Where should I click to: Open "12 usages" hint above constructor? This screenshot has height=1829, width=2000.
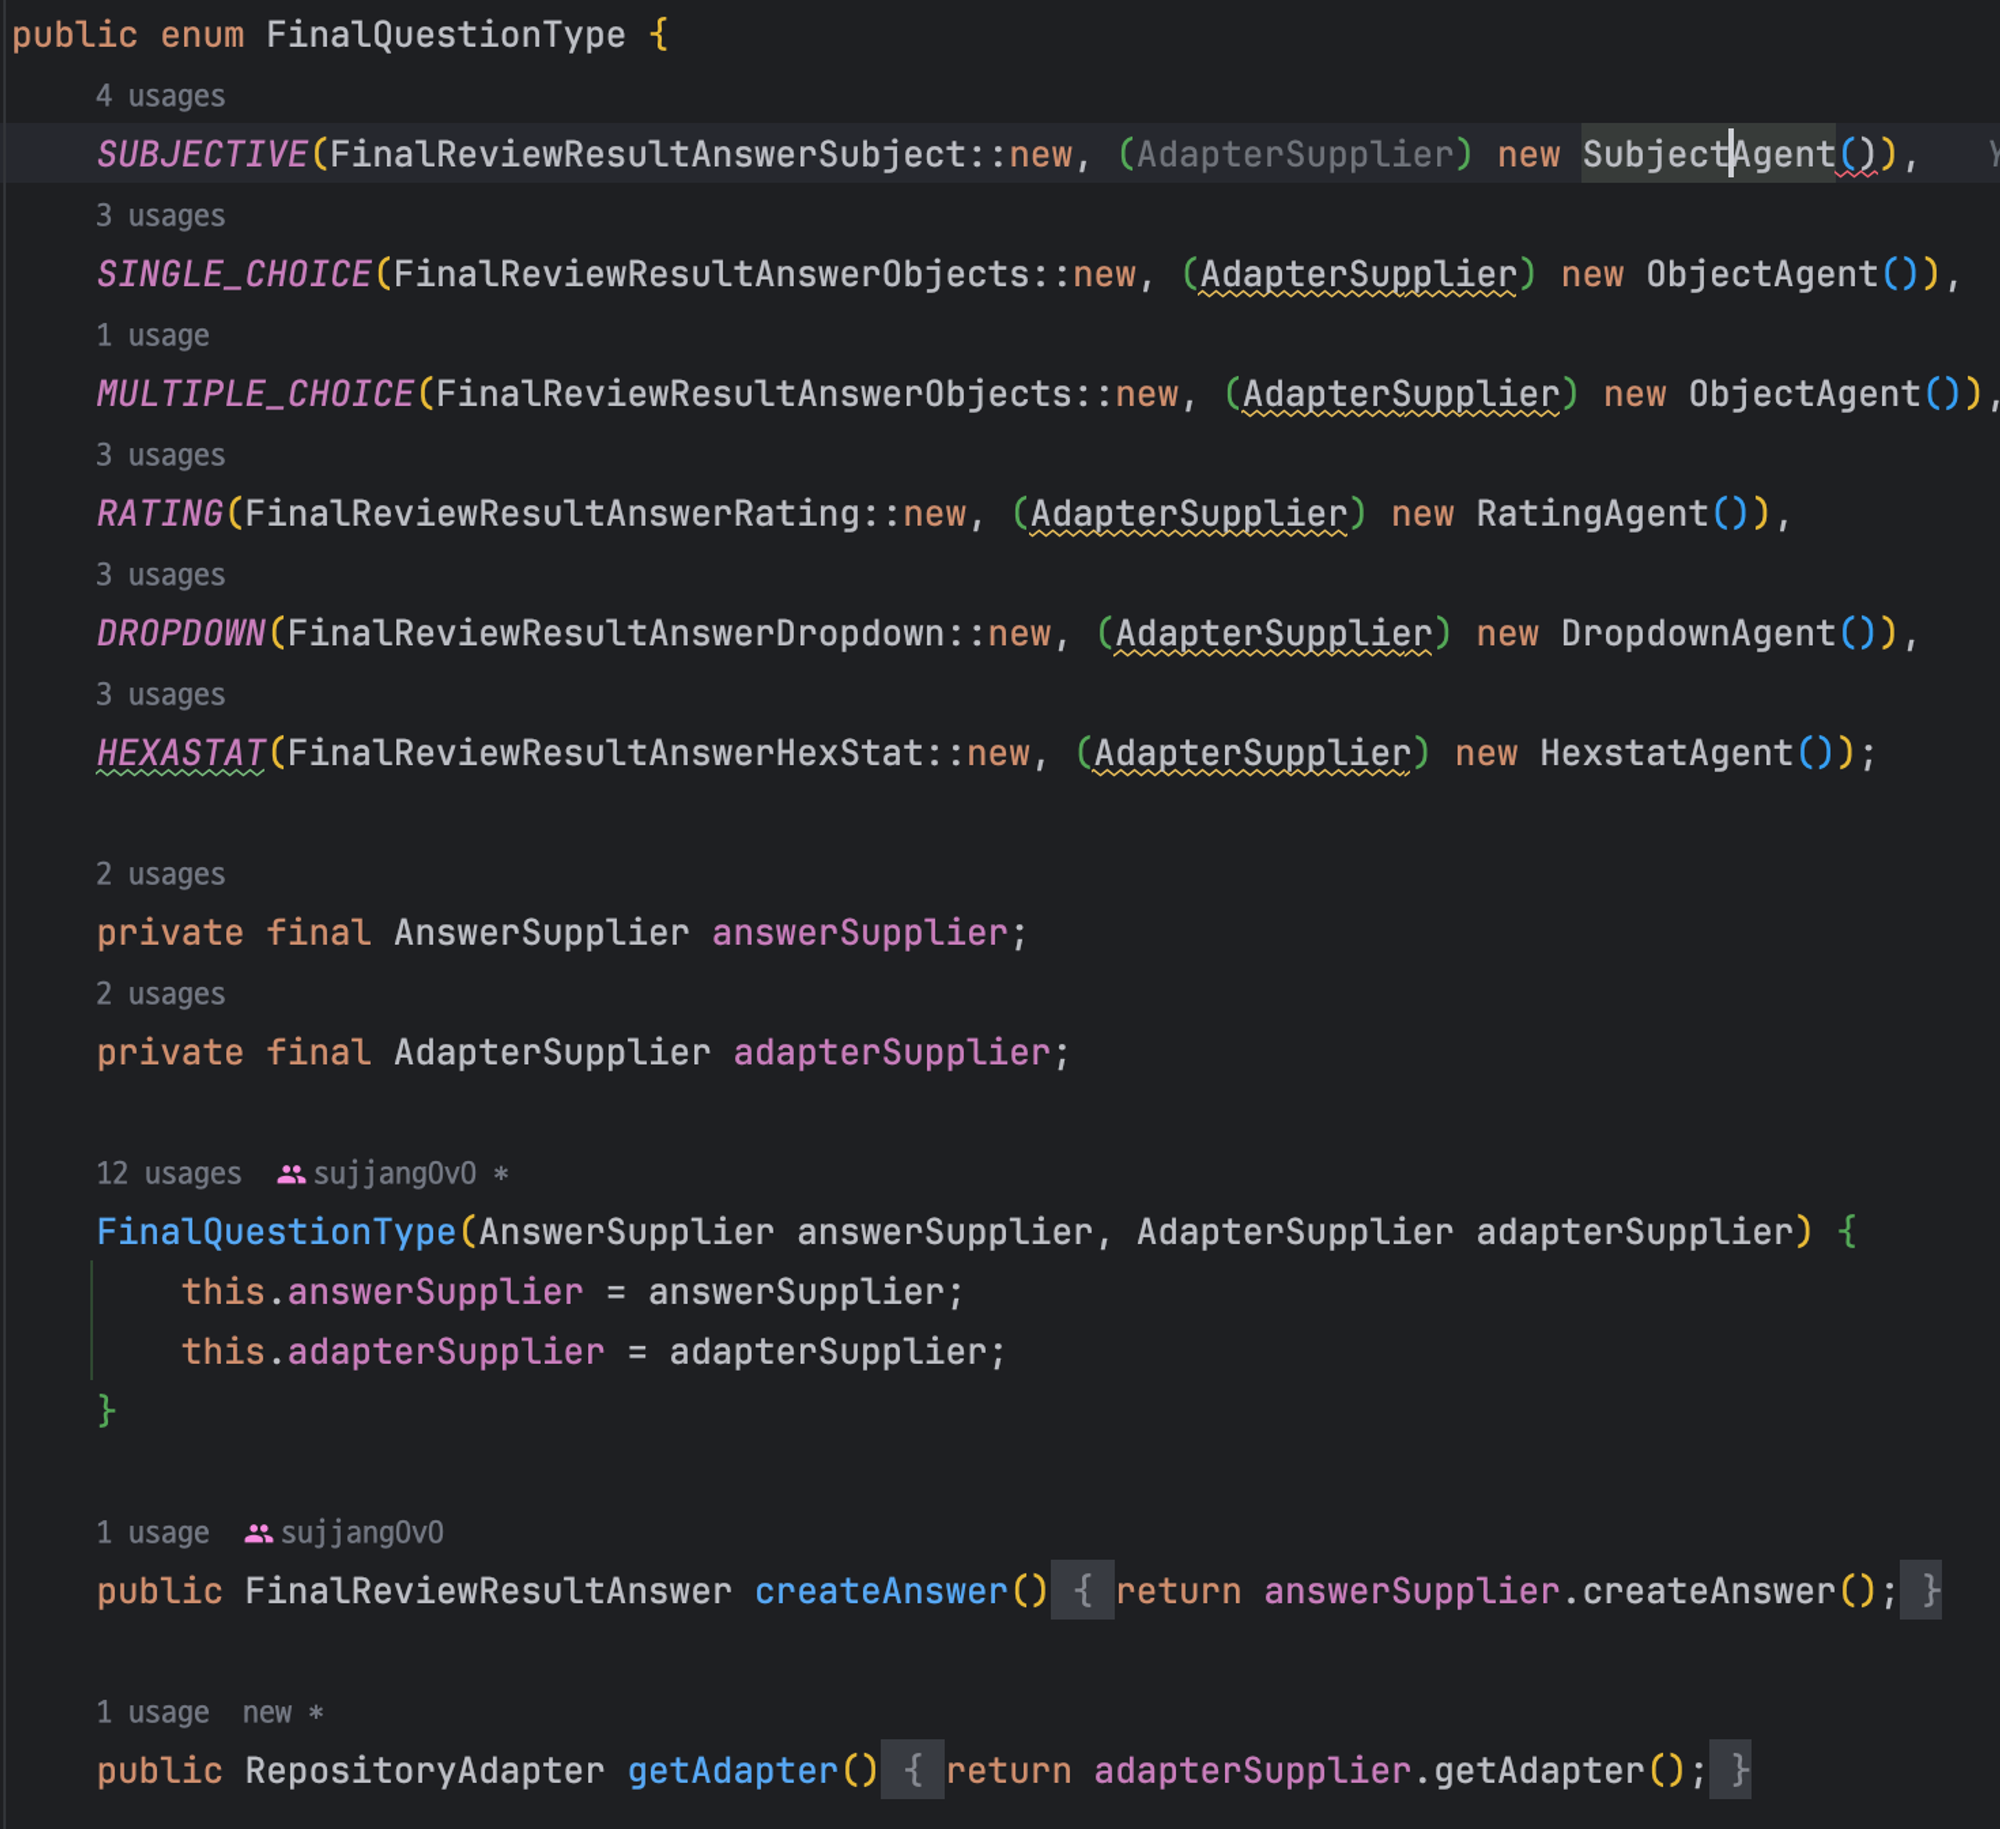pos(168,1174)
